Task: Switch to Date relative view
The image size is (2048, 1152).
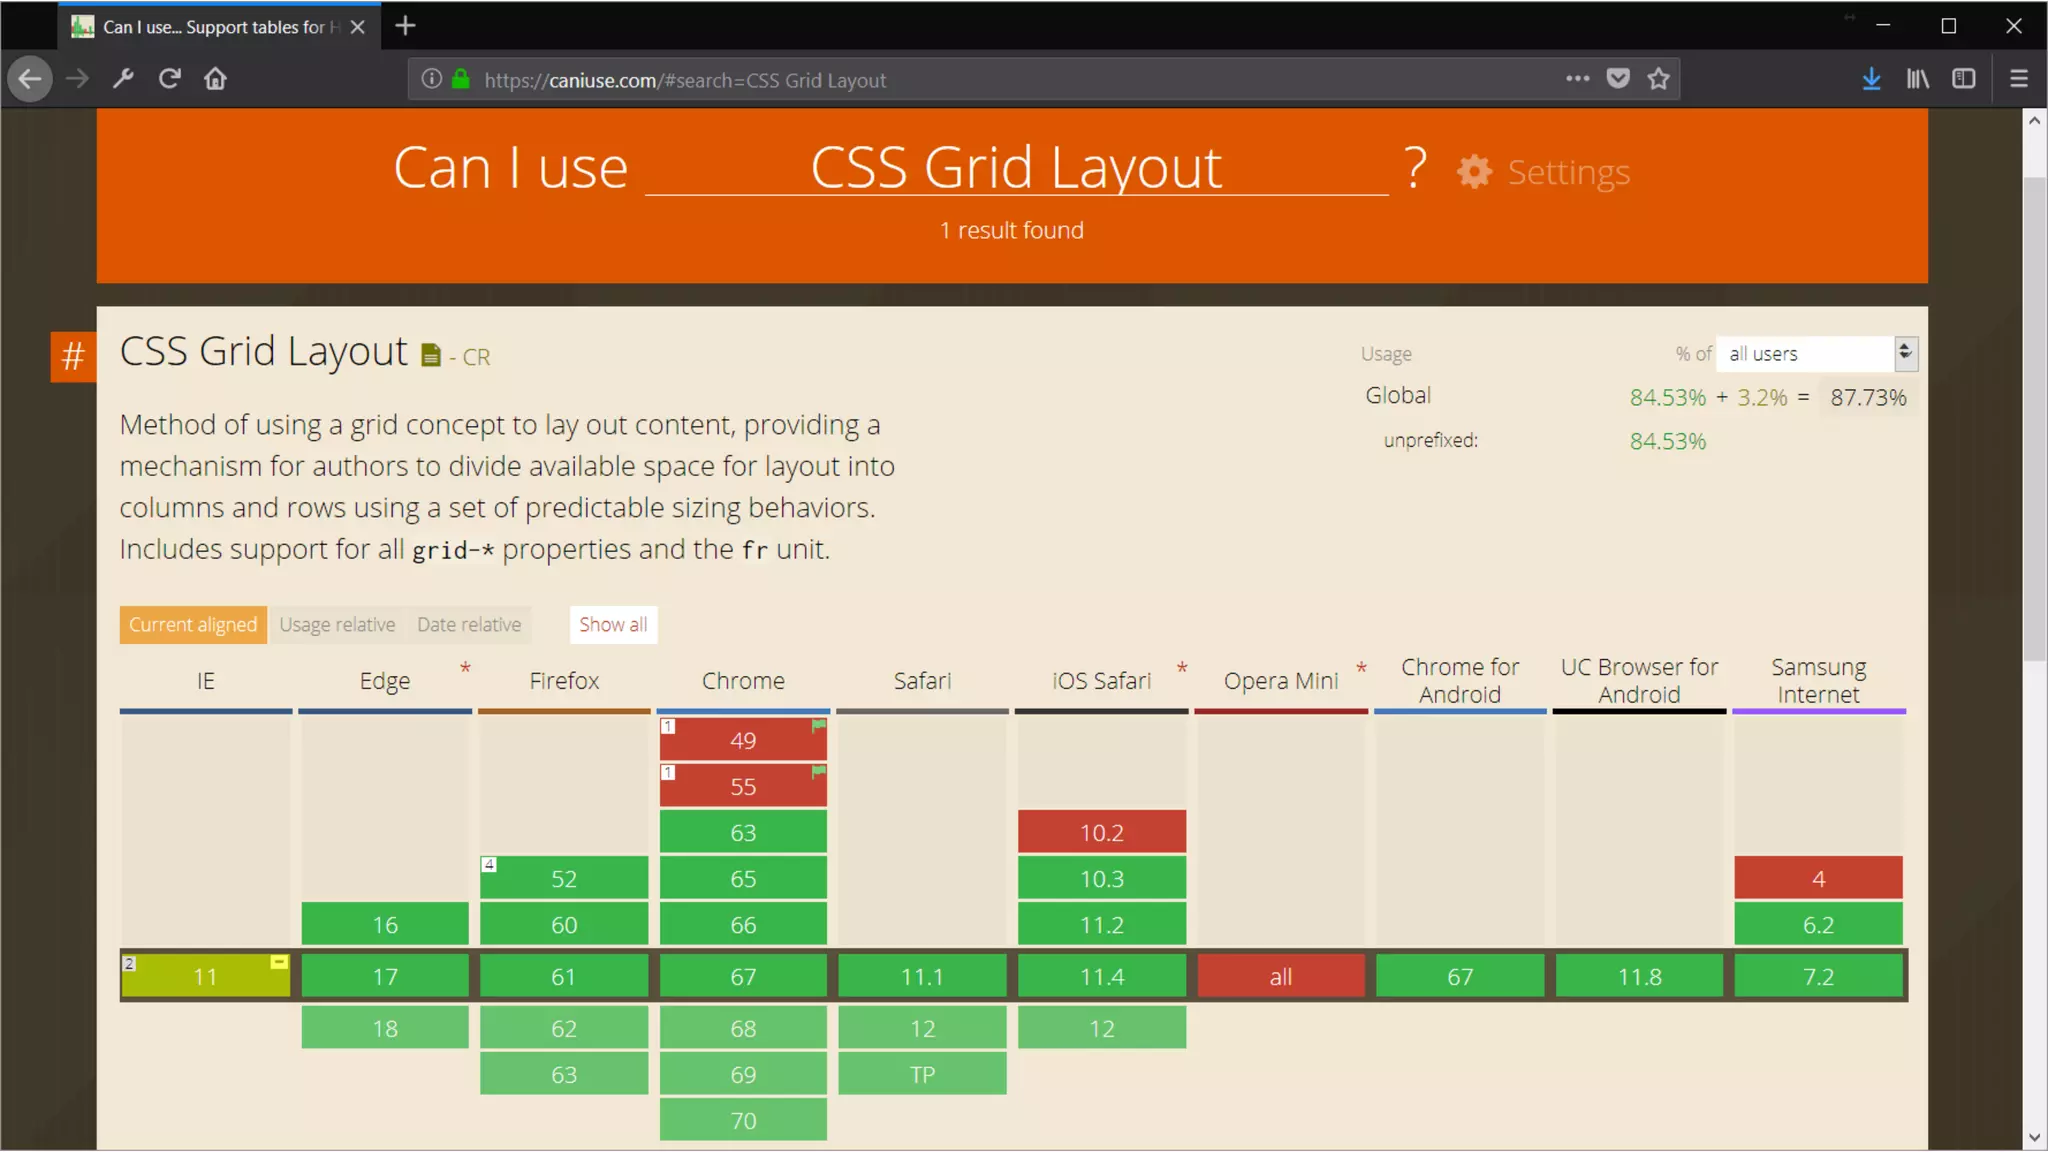Action: pos(469,625)
